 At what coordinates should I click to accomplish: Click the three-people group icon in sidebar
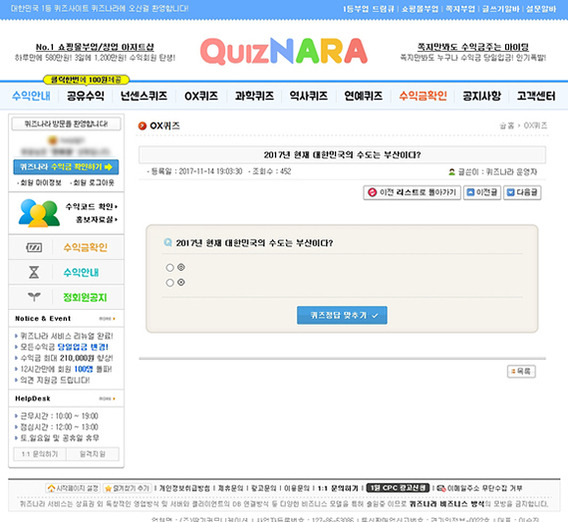(39, 213)
